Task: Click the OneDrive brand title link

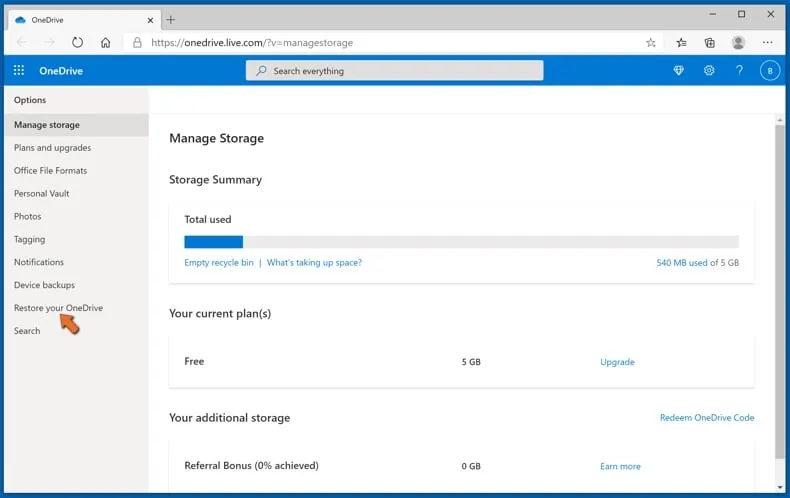Action: [x=61, y=71]
